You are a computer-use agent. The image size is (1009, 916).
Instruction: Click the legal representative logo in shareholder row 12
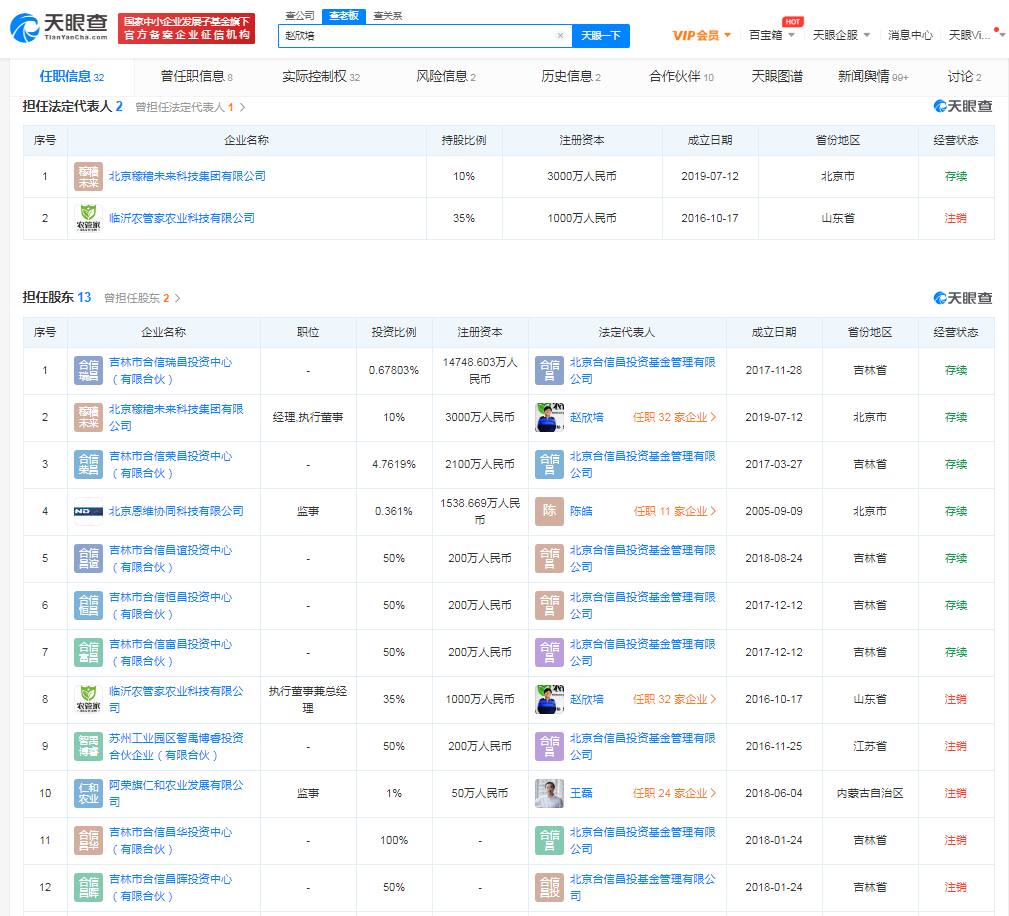click(x=550, y=888)
